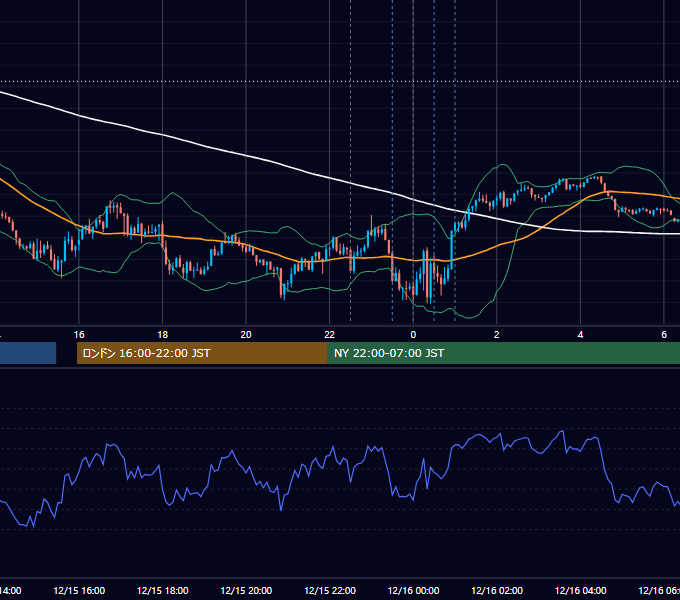Click the '18' hour label on the price chart axis
This screenshot has height=600, width=680.
point(162,335)
